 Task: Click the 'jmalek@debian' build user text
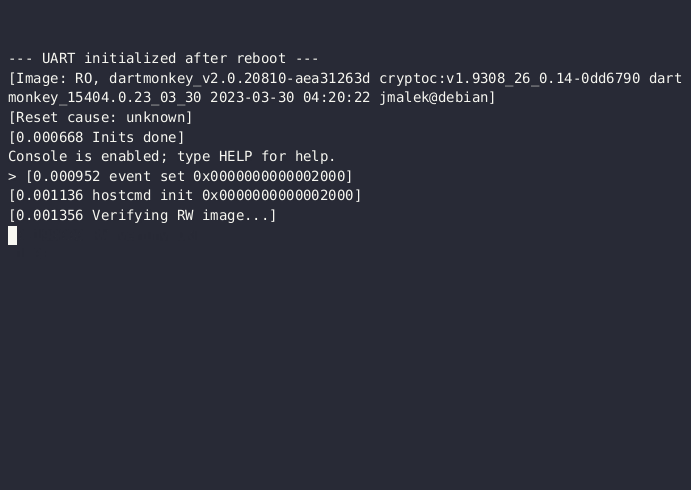[434, 97]
